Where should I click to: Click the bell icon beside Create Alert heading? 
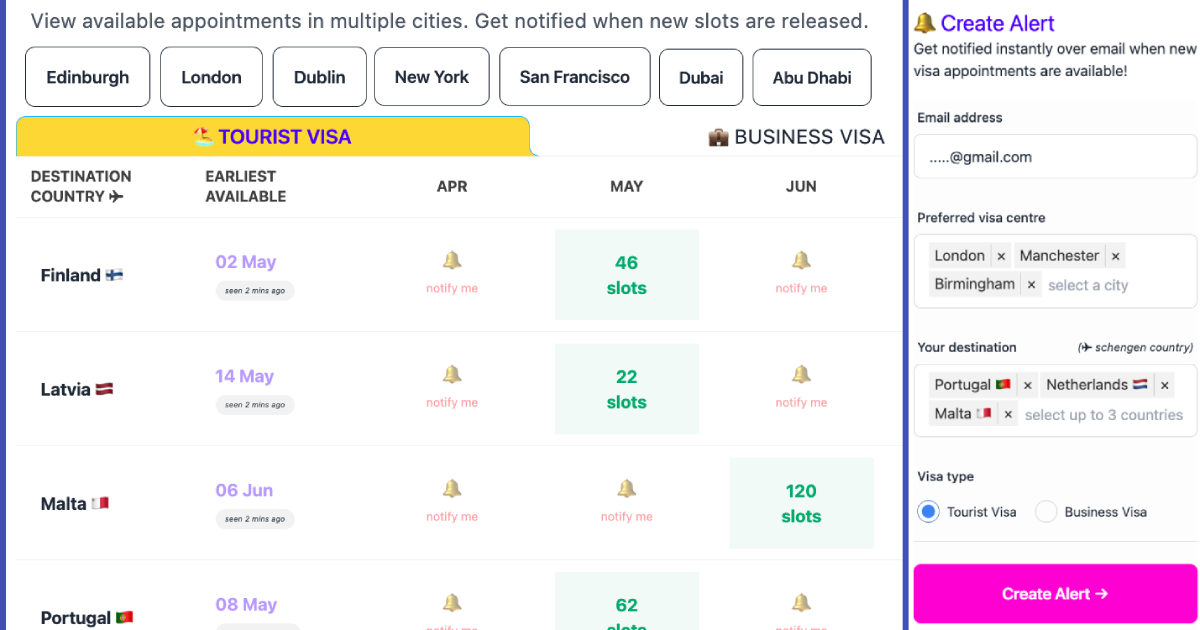pos(925,23)
